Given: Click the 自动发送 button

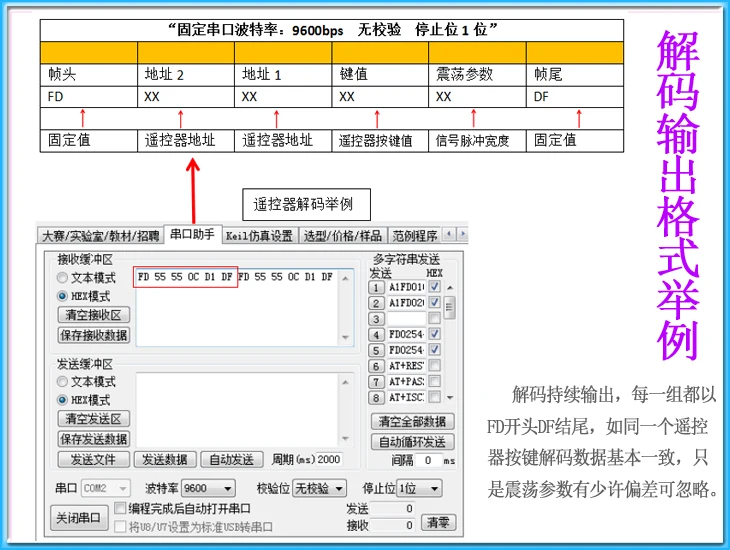Looking at the screenshot, I should coord(231,460).
